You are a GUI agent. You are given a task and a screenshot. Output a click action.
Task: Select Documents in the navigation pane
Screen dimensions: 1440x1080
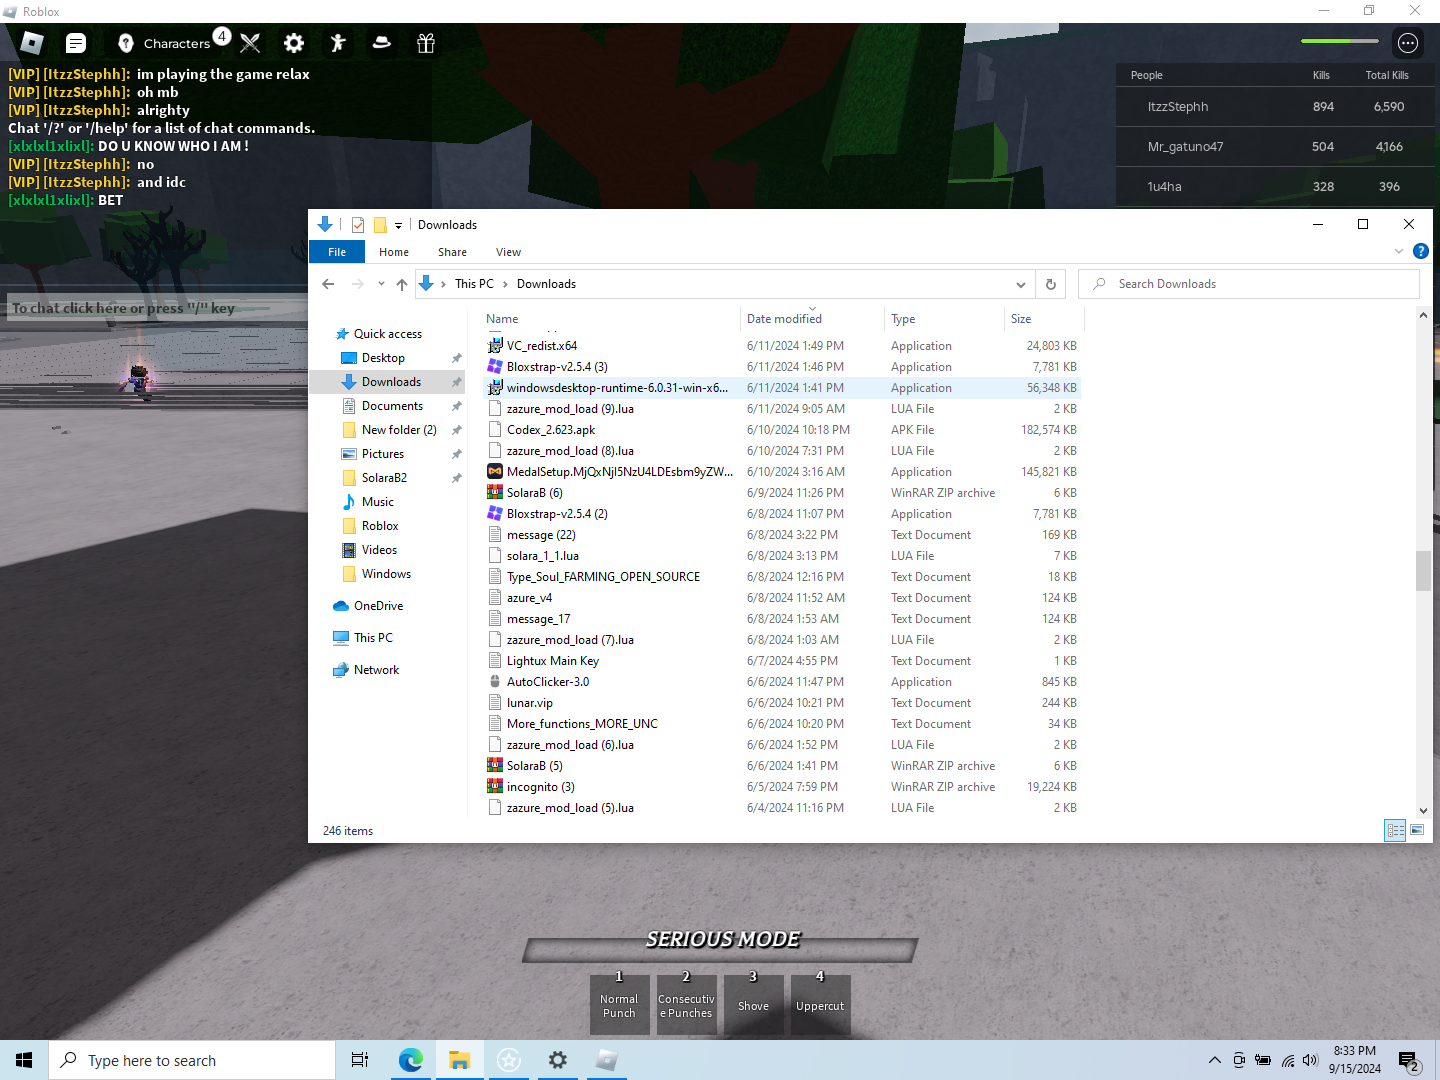(x=392, y=406)
